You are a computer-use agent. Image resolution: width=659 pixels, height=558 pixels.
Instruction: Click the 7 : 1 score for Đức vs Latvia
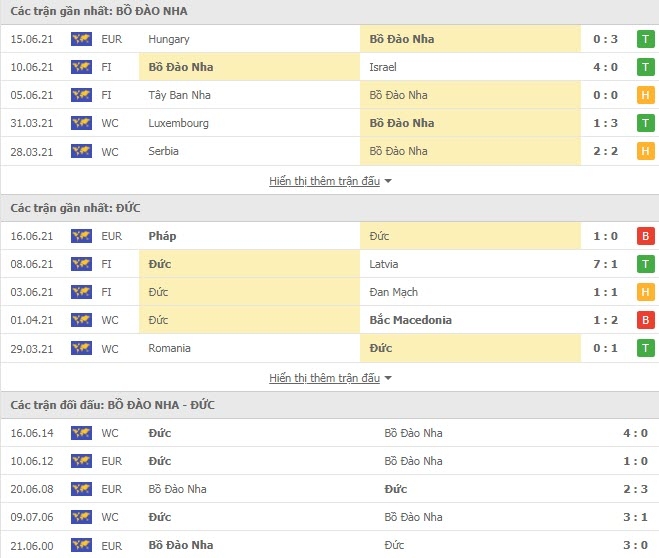tap(605, 264)
